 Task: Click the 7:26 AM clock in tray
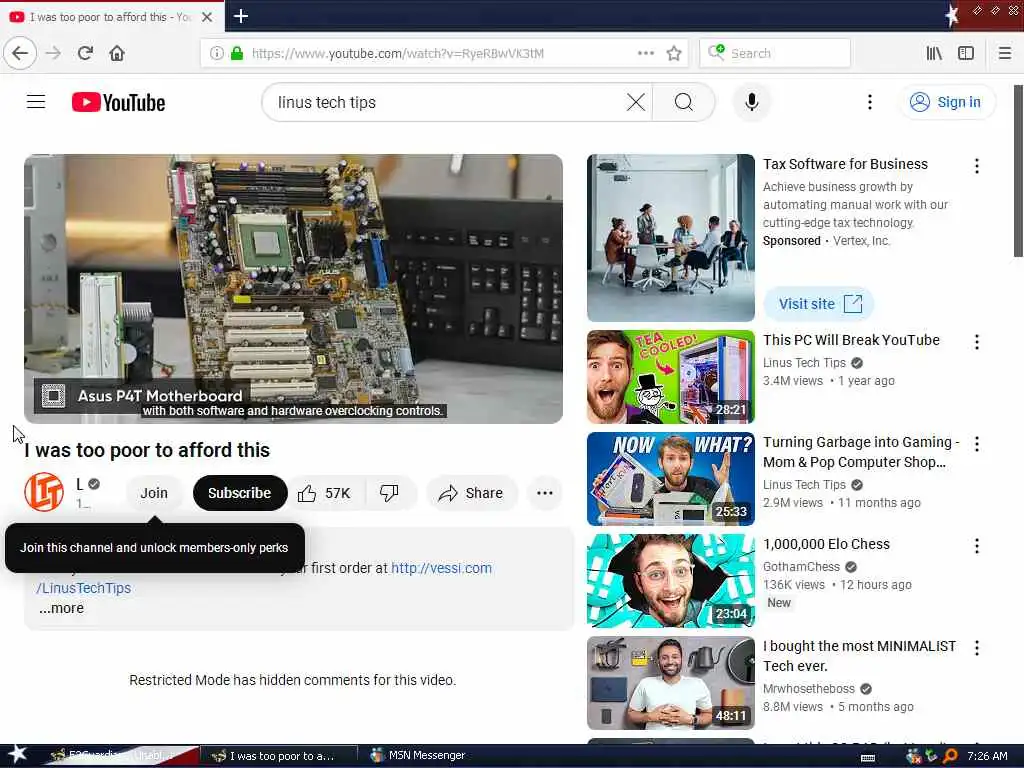point(987,756)
